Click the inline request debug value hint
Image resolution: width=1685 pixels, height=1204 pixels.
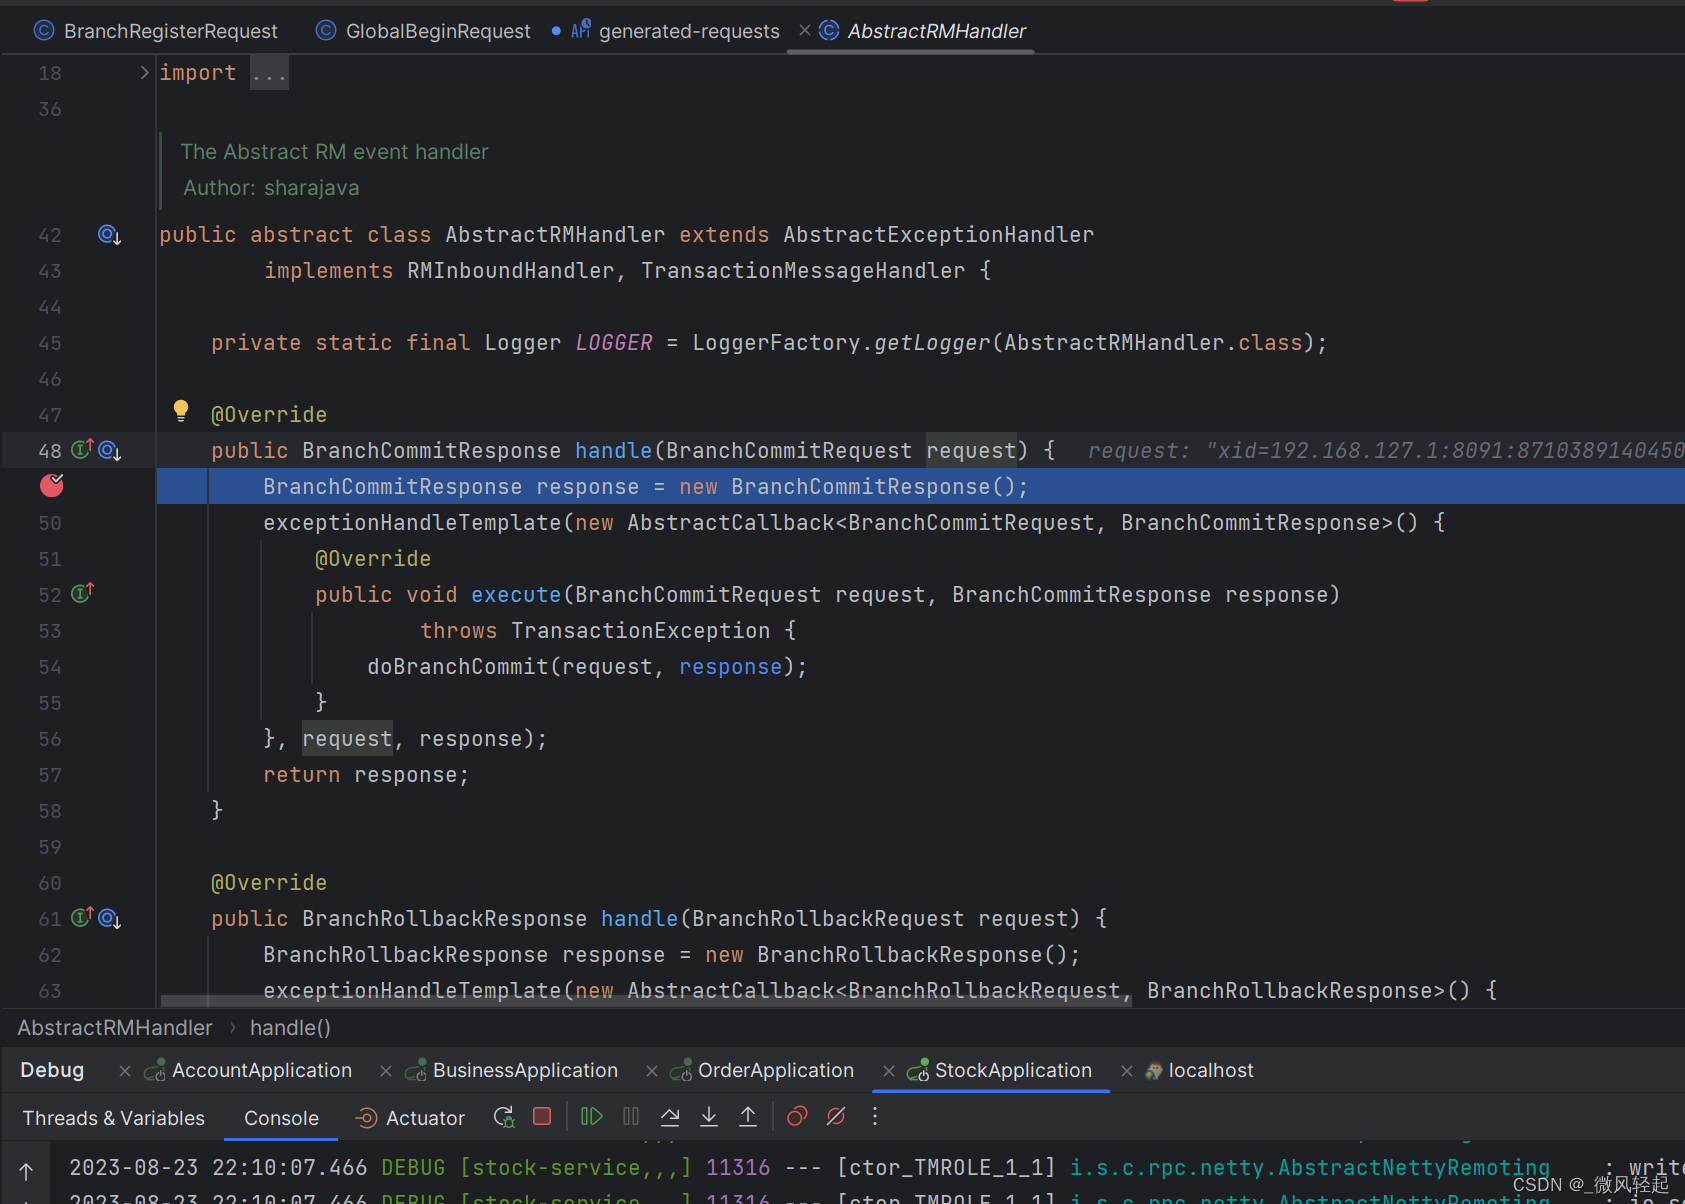tap(1386, 451)
